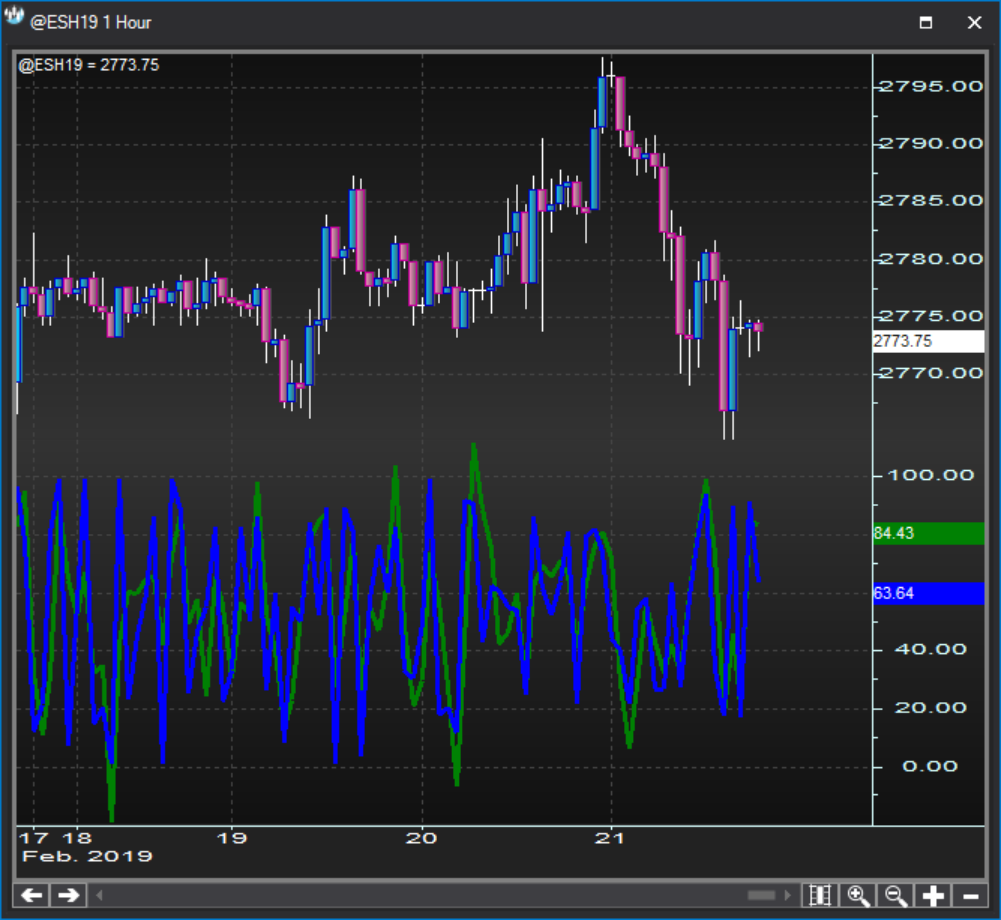Click the 2775.00 price axis label
Screen dimensions: 1001x920
[931, 316]
